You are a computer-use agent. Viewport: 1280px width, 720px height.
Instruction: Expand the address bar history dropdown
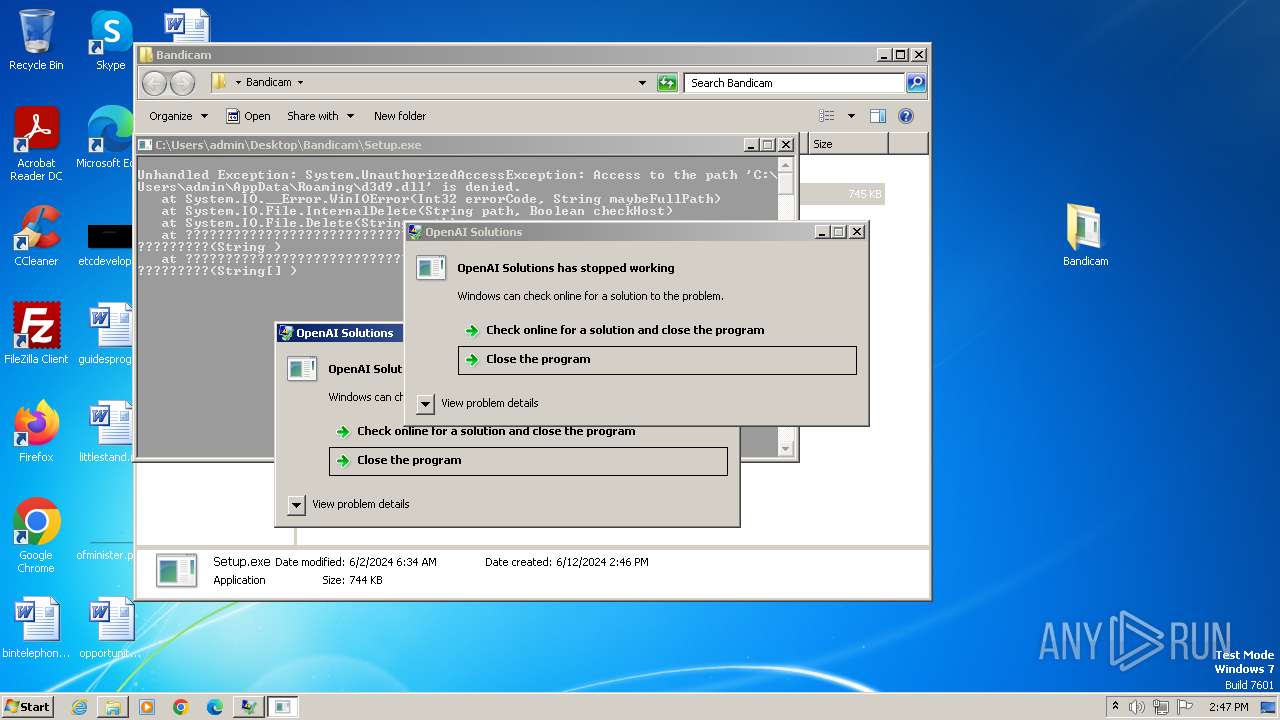coord(642,83)
